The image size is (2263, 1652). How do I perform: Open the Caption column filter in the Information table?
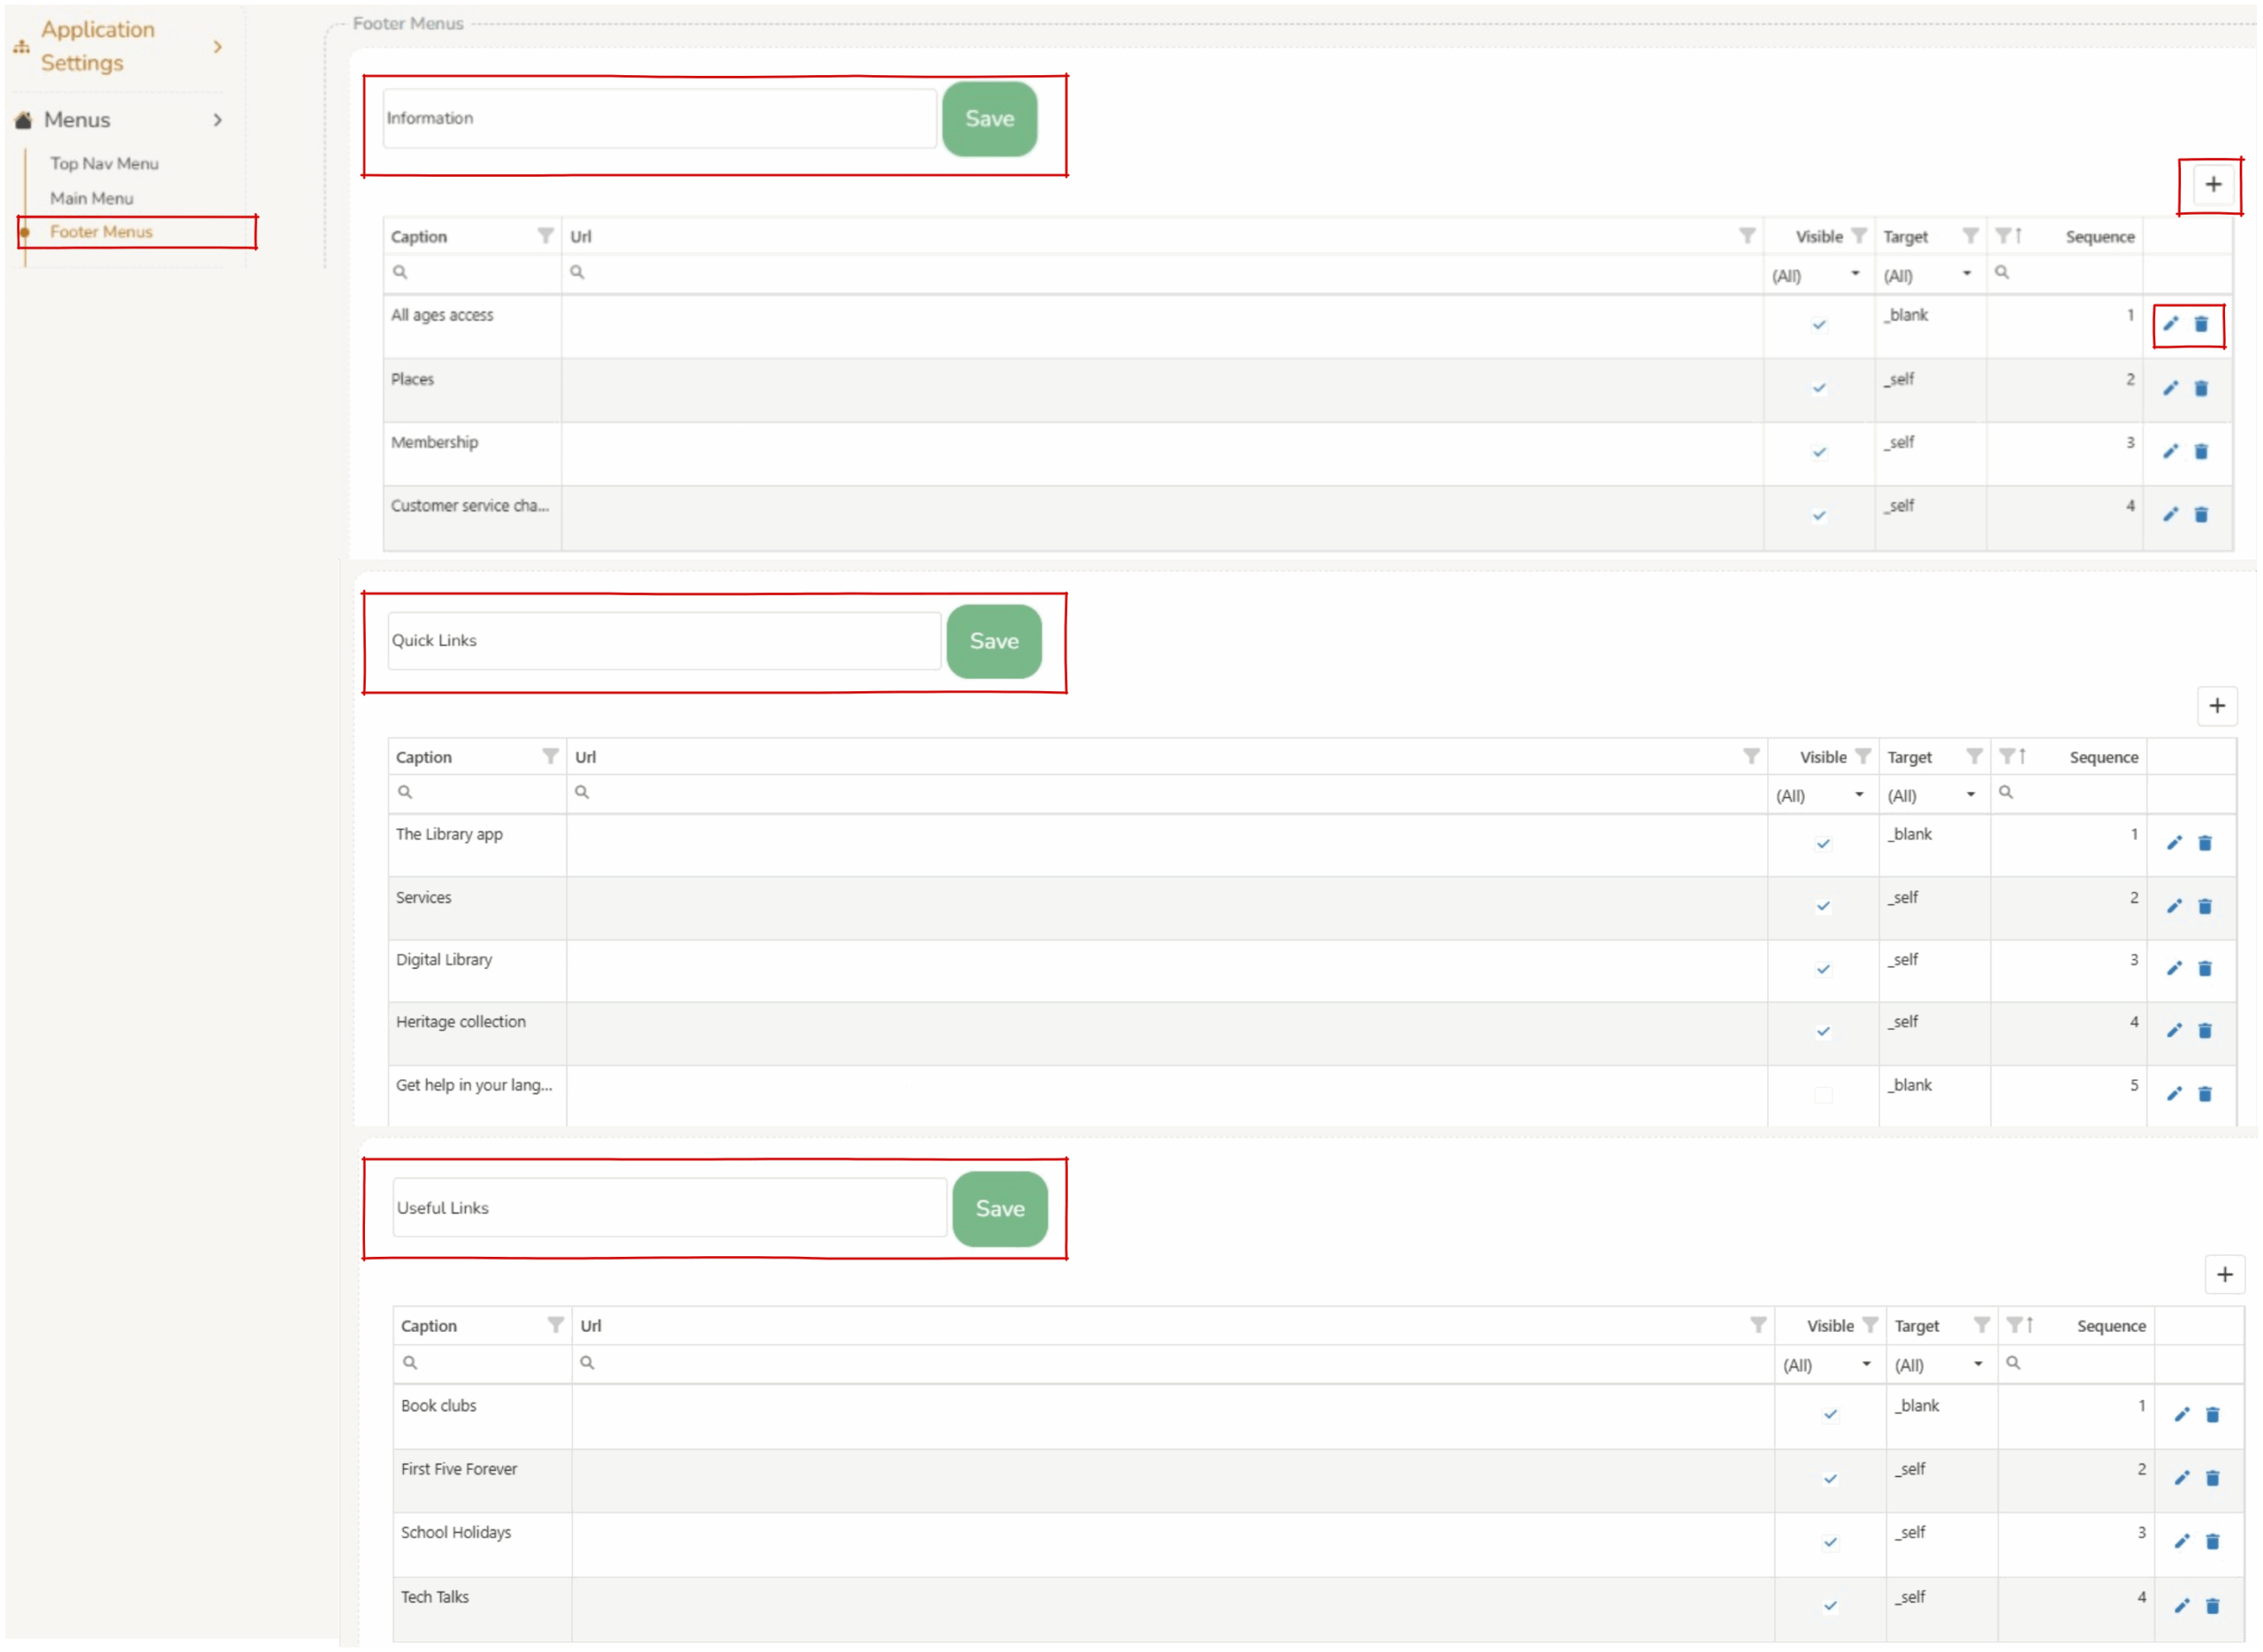point(545,235)
